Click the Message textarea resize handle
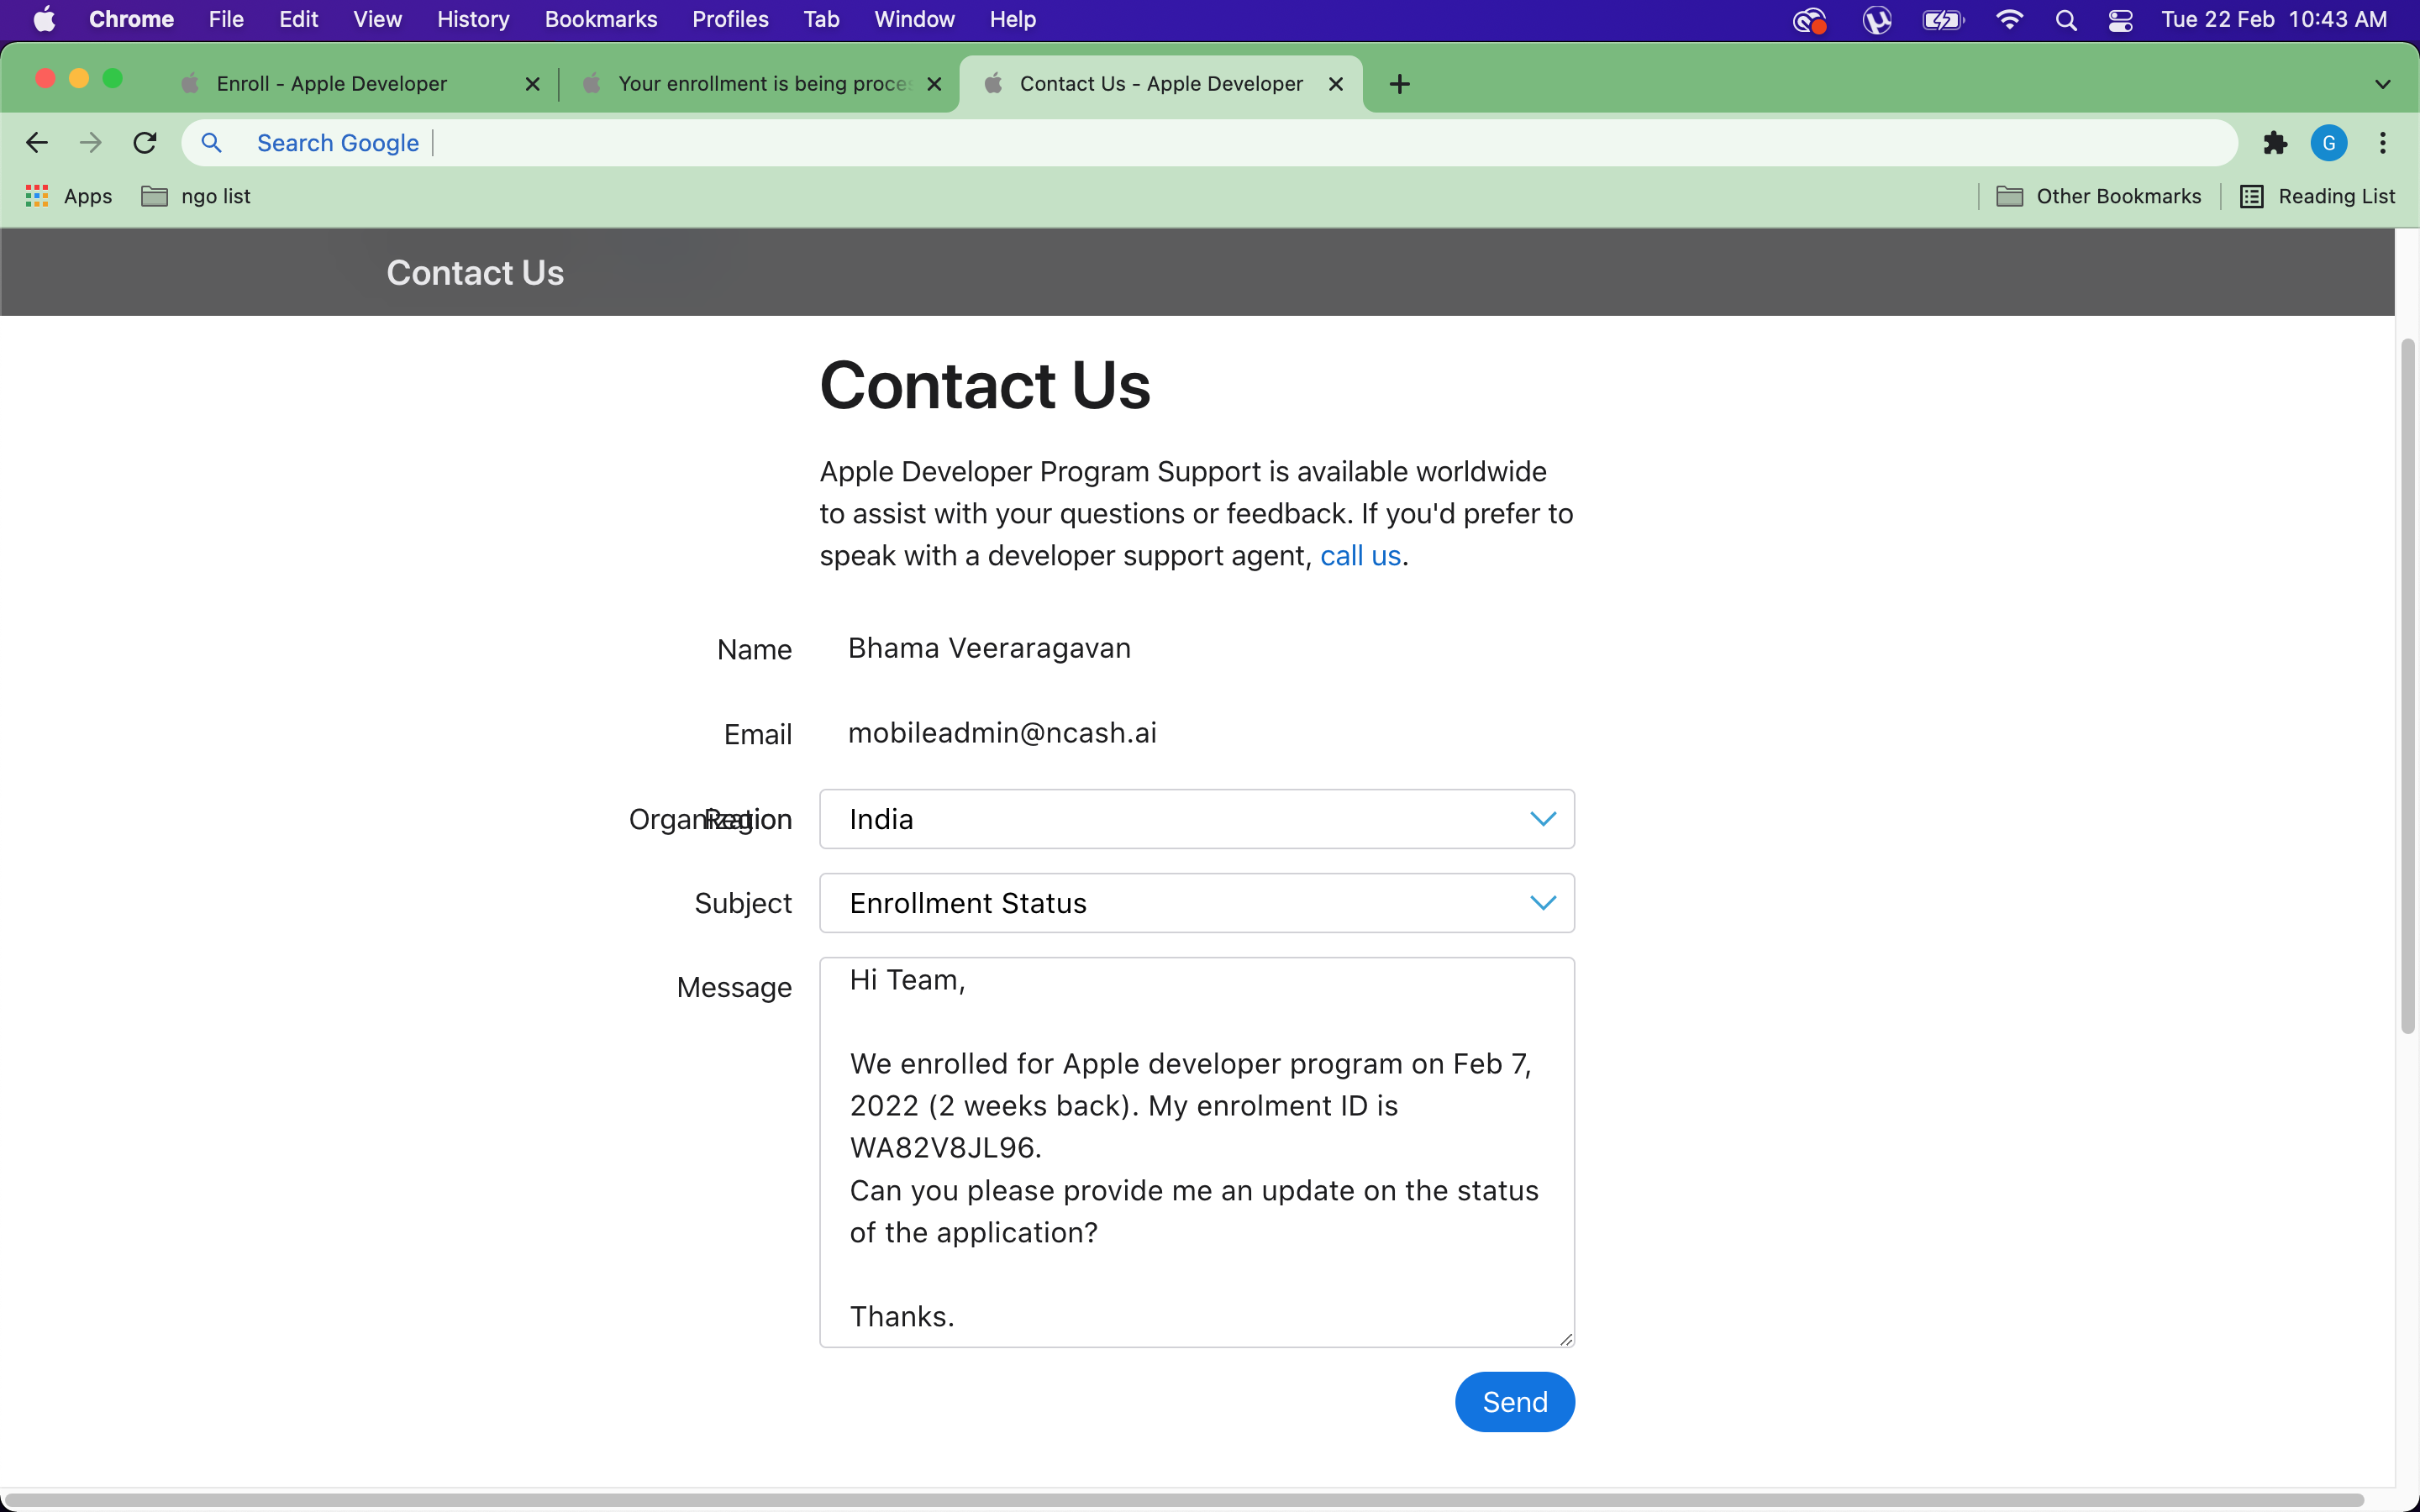2420x1512 pixels. [x=1566, y=1339]
